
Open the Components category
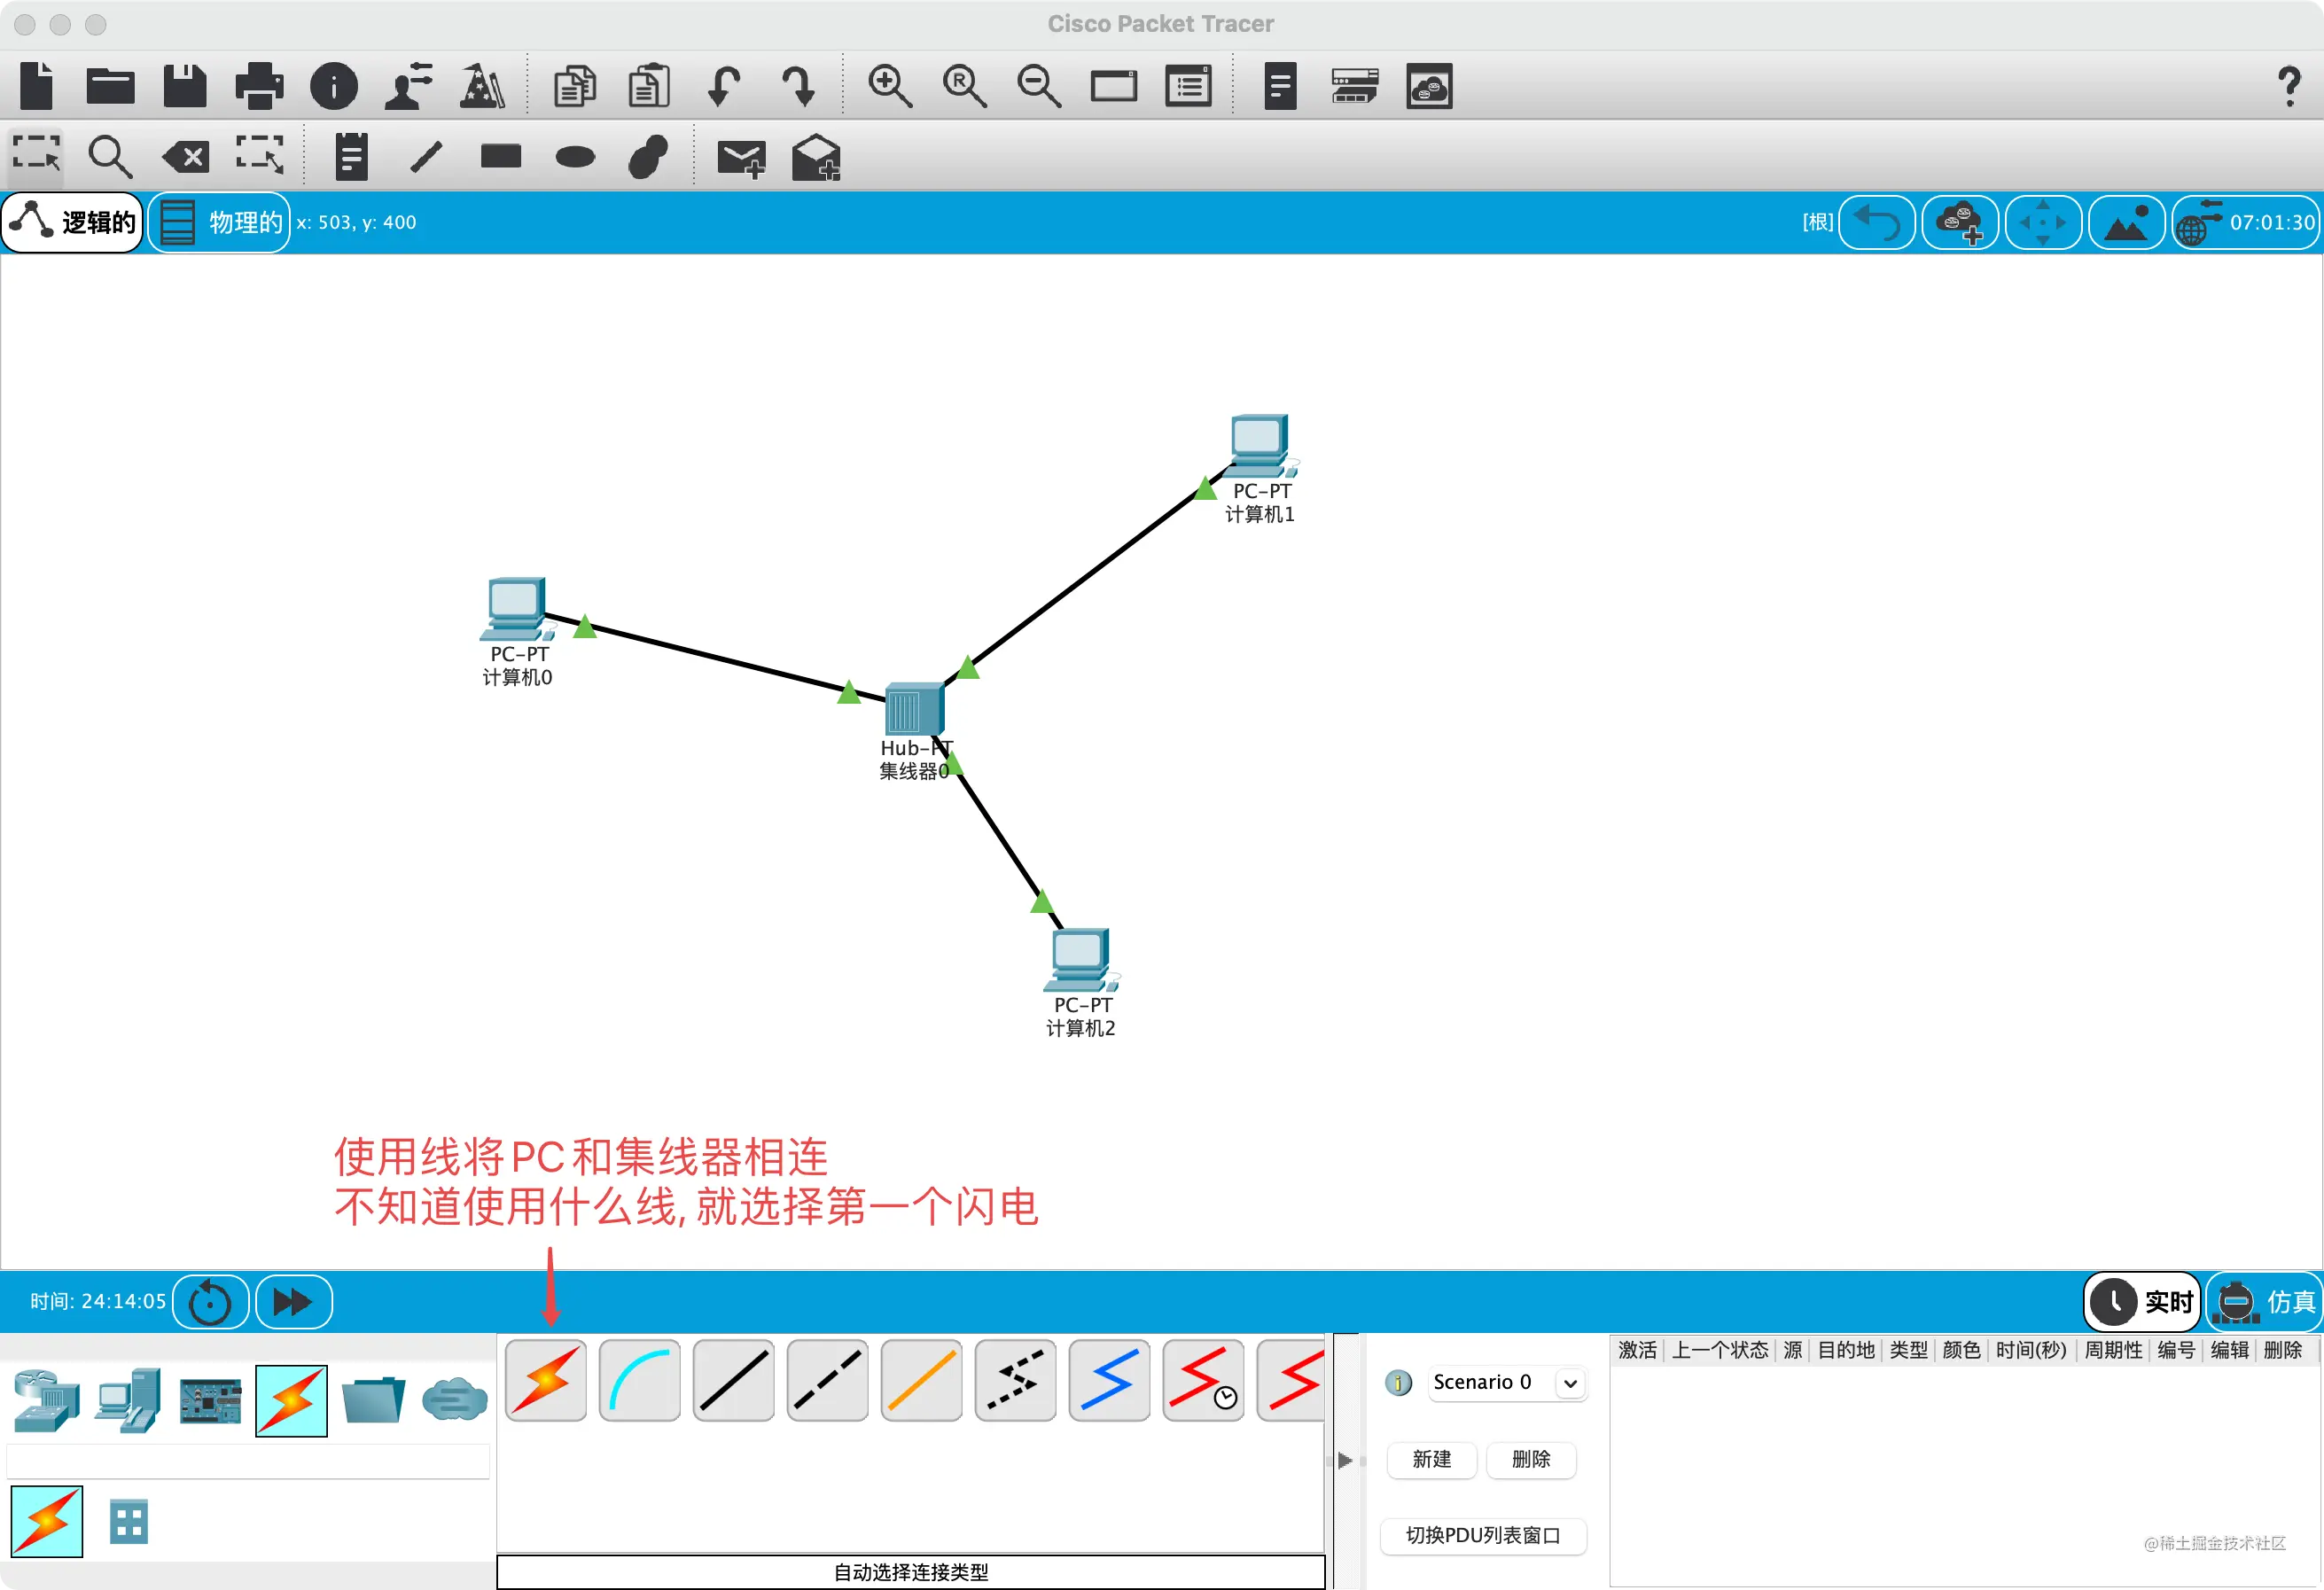click(210, 1400)
